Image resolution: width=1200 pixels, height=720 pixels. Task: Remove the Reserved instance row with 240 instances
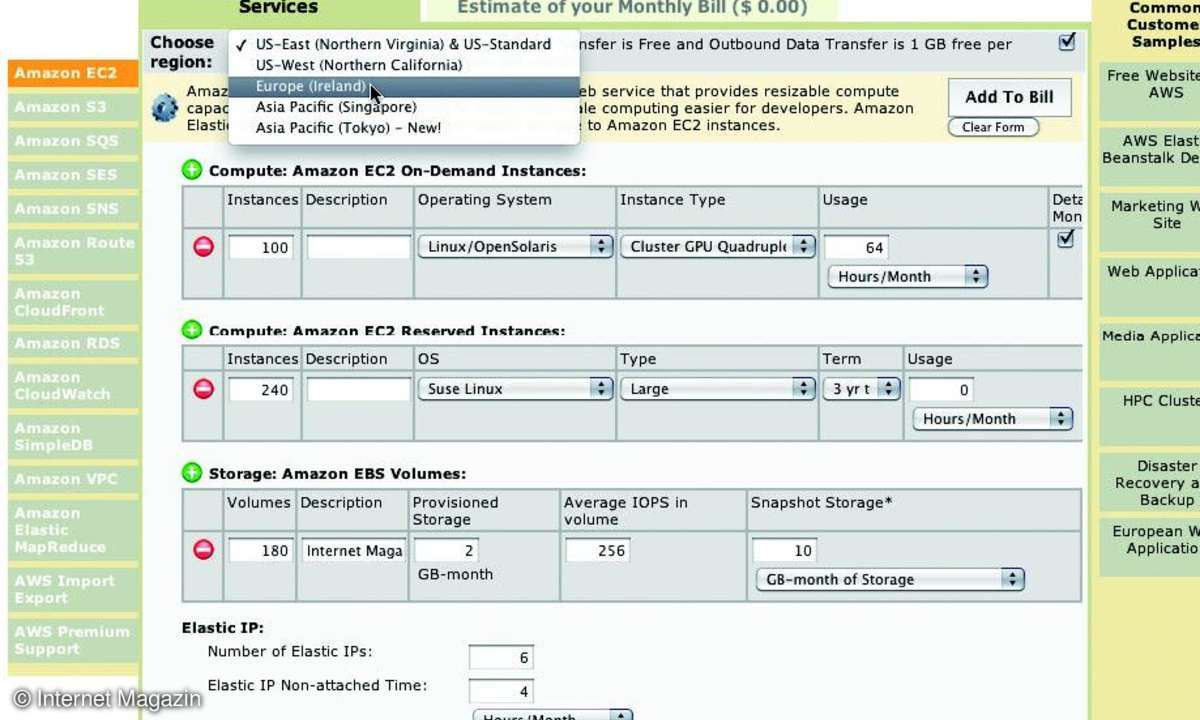click(x=204, y=389)
